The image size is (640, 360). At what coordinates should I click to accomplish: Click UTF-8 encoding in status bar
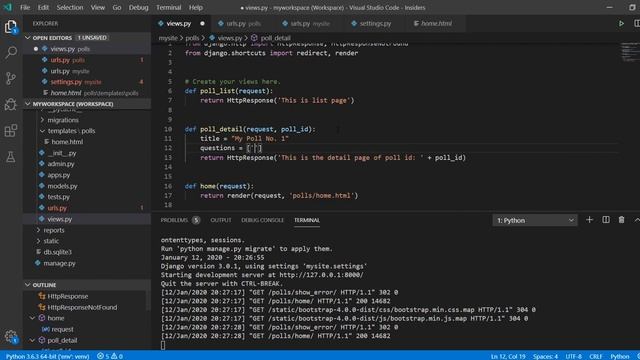[x=573, y=356]
